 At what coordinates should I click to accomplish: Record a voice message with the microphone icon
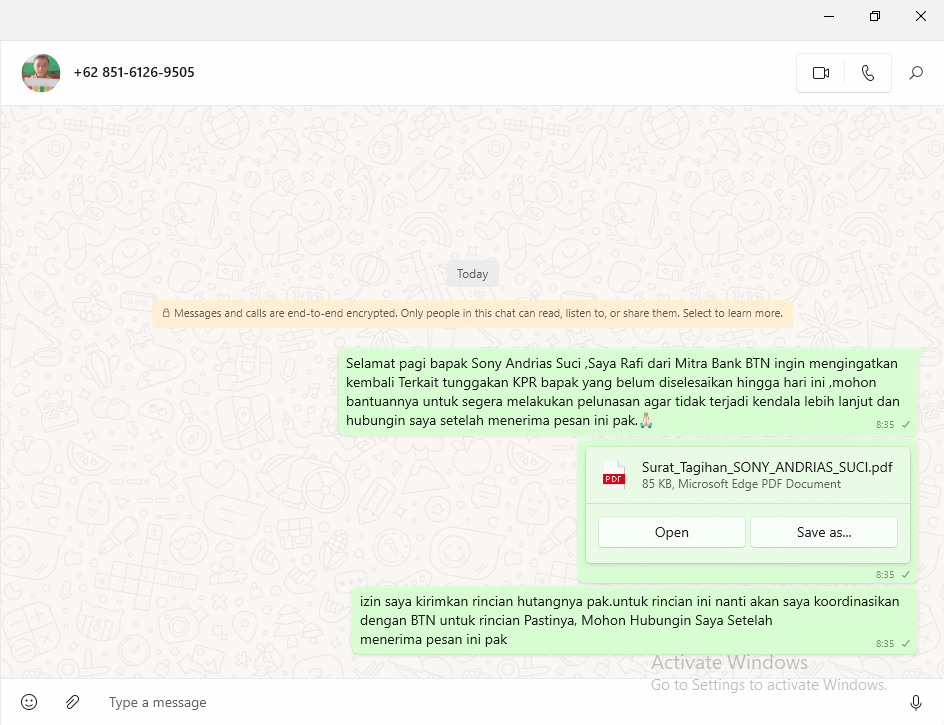tap(915, 702)
